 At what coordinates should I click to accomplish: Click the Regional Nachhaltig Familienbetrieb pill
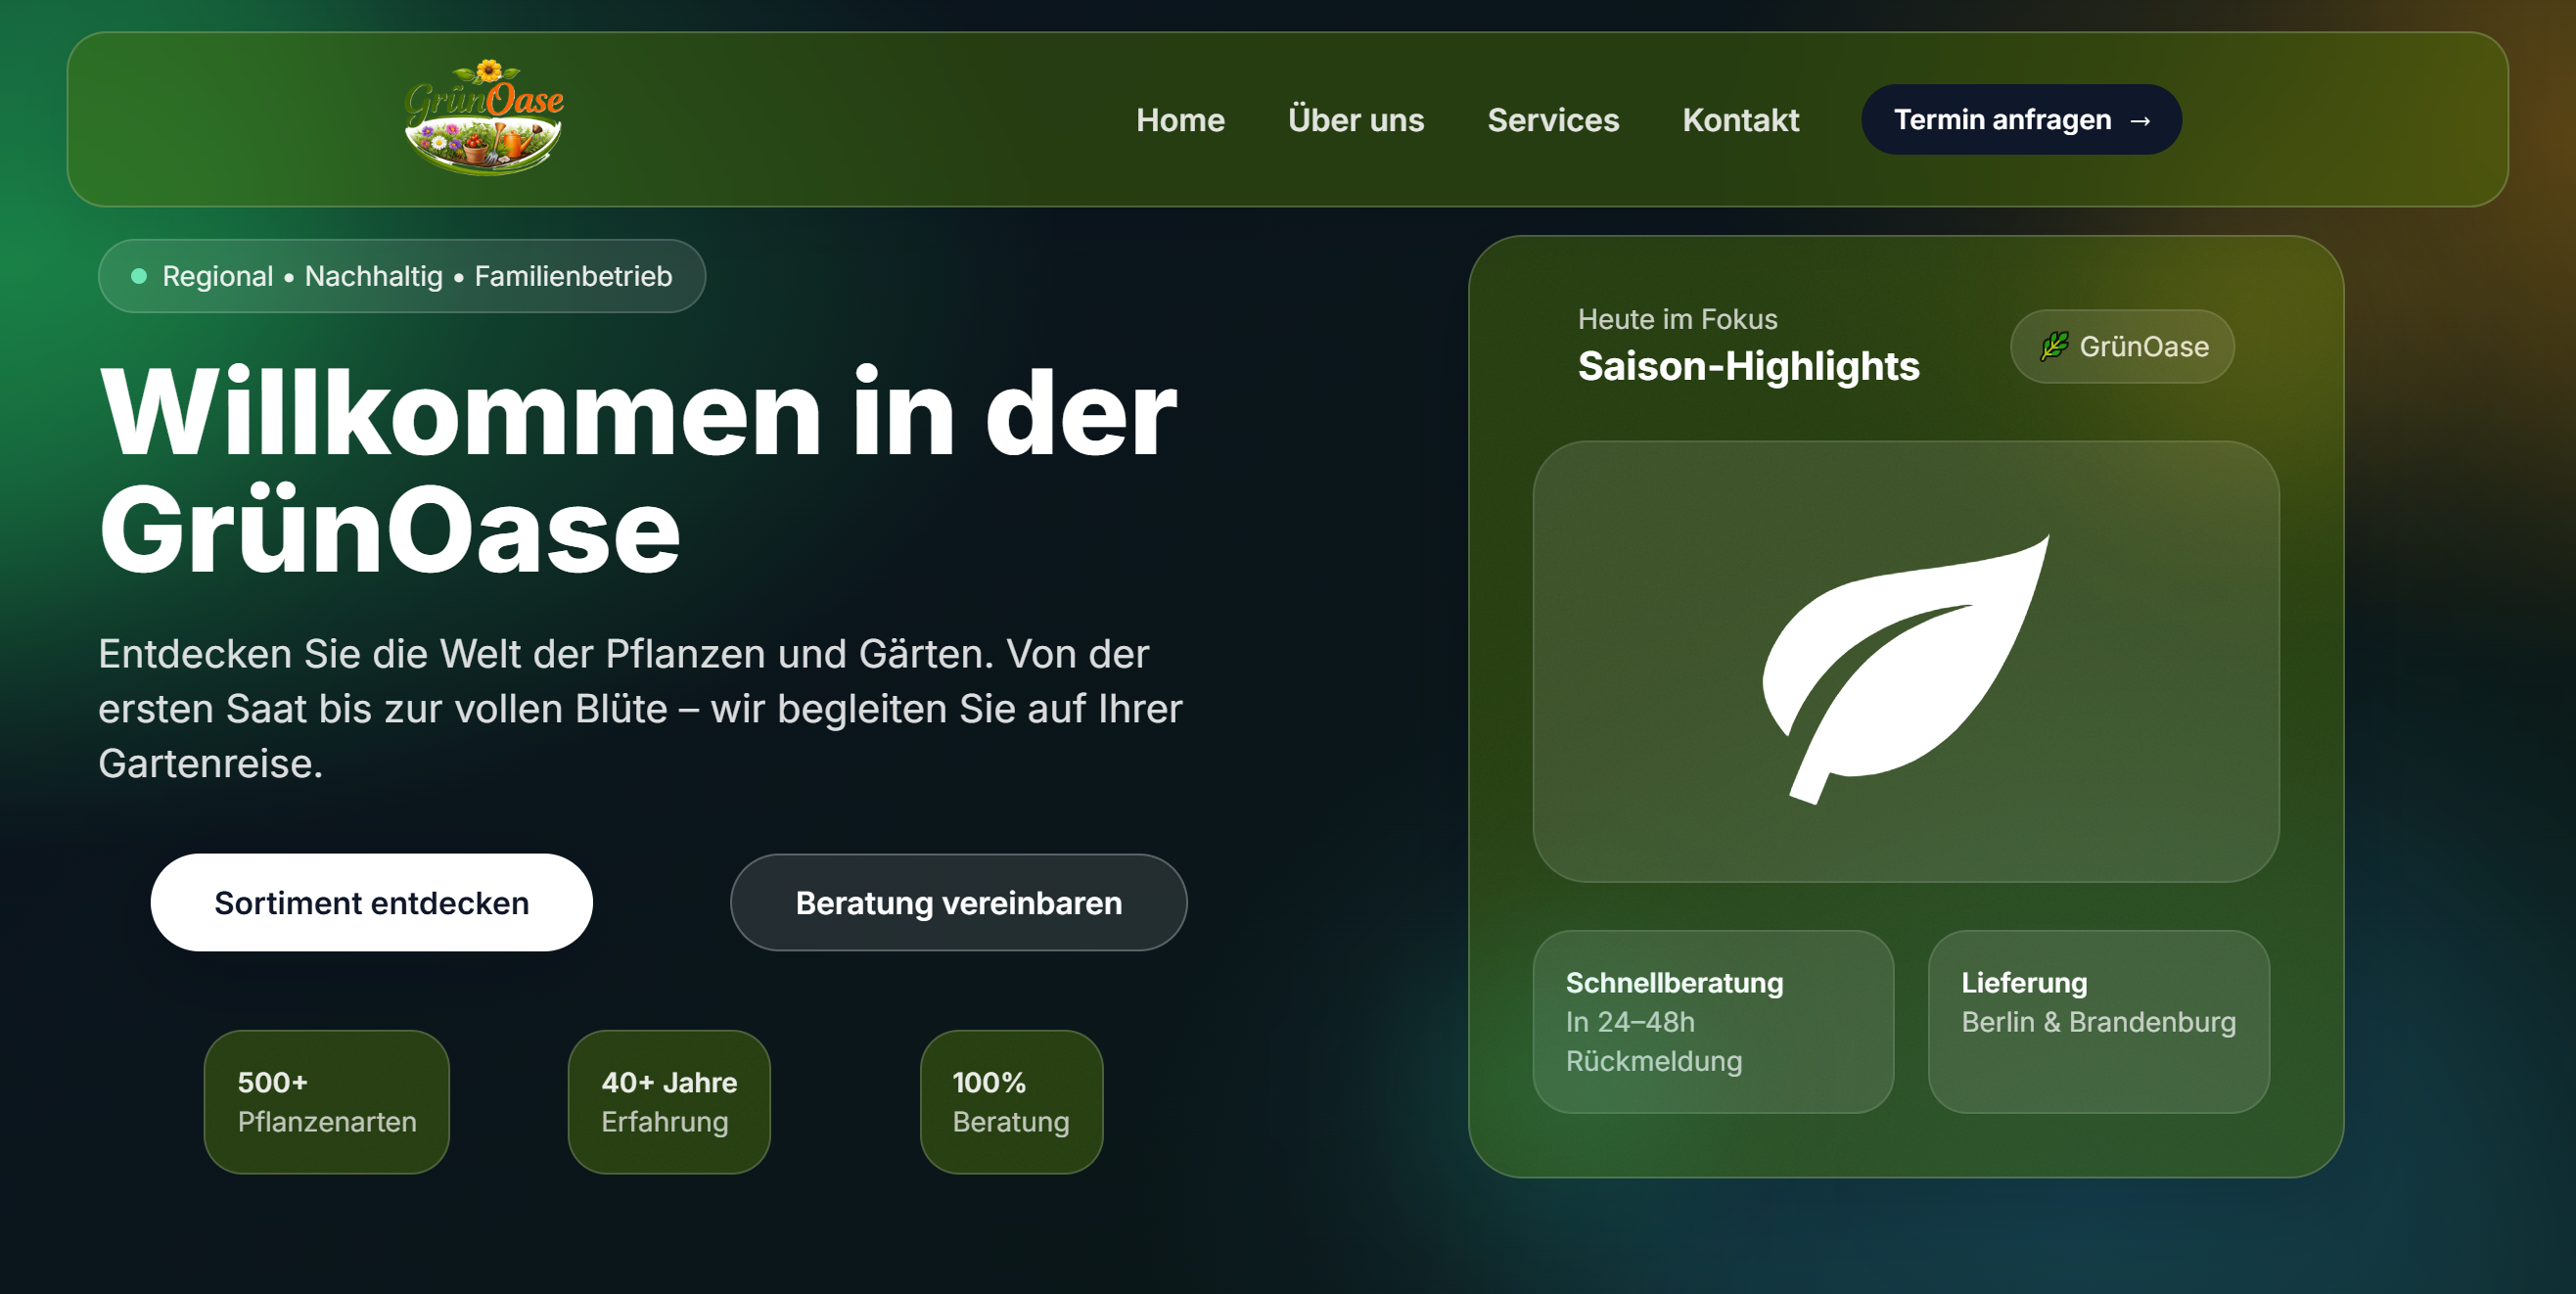(402, 276)
